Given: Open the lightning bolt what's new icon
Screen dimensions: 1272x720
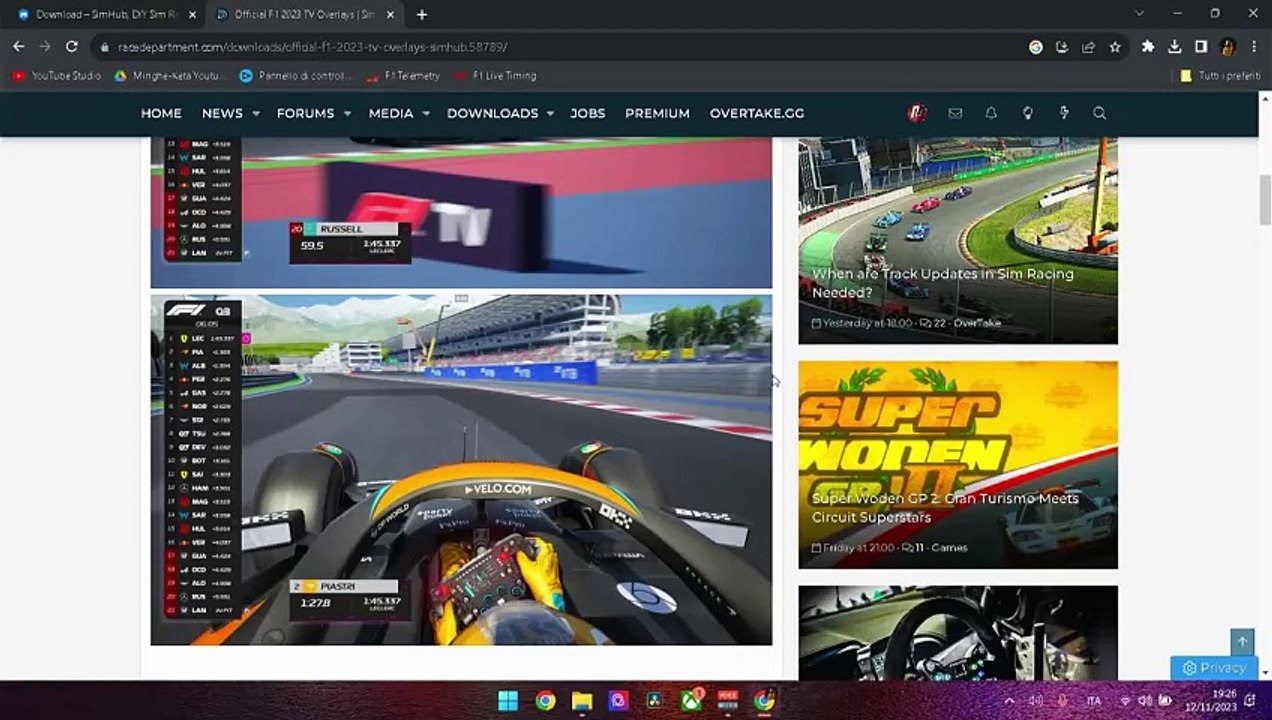Looking at the screenshot, I should click(x=1063, y=114).
